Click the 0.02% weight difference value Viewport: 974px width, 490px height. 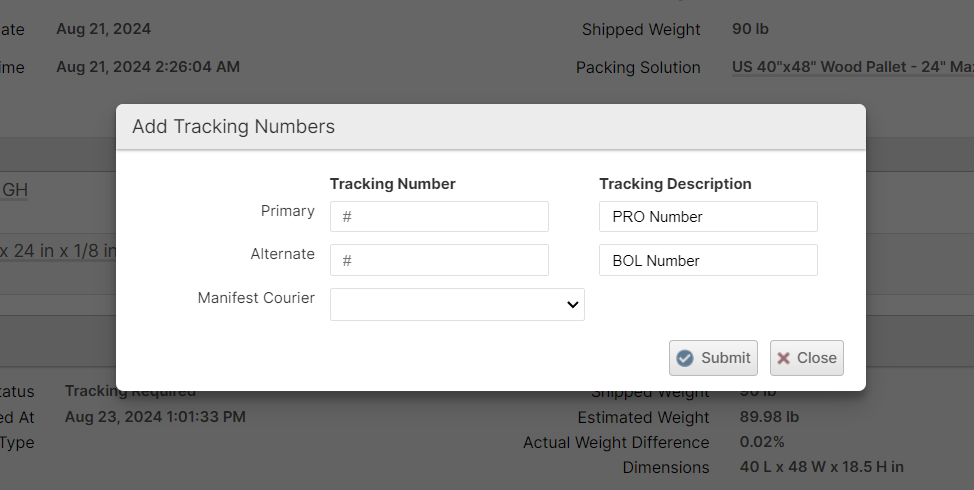(x=762, y=442)
